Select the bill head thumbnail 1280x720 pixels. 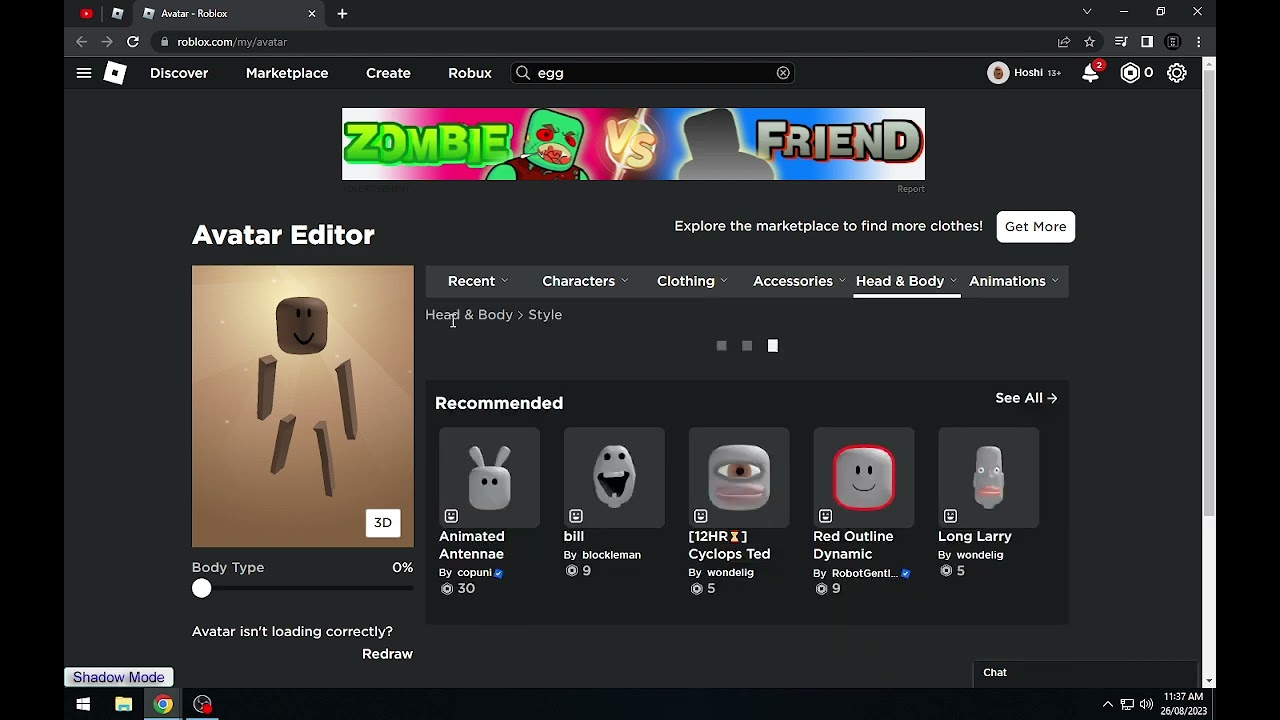point(614,478)
